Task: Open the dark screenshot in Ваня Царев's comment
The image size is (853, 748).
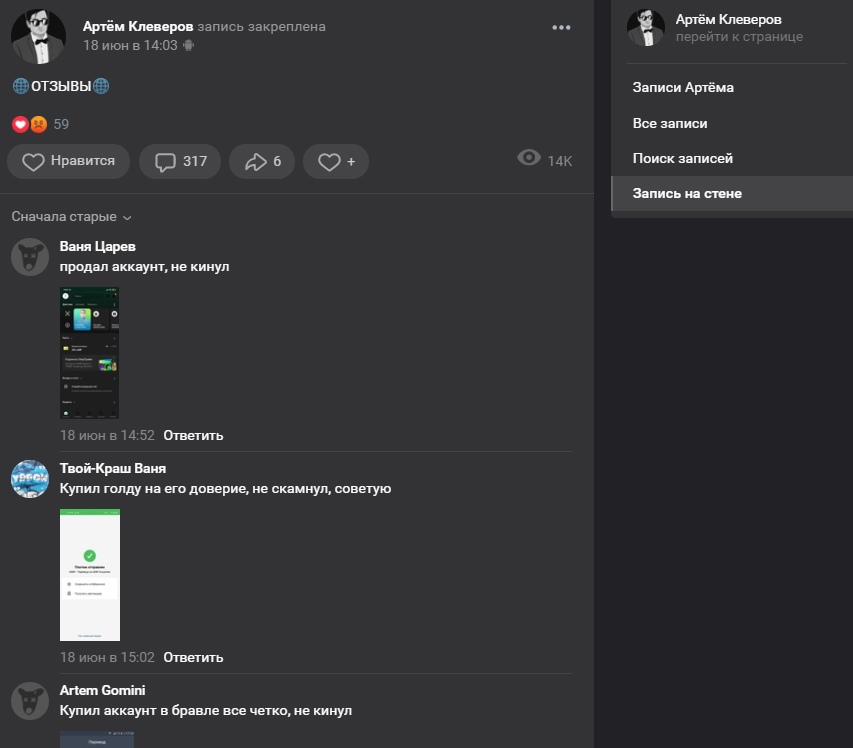Action: (x=90, y=352)
